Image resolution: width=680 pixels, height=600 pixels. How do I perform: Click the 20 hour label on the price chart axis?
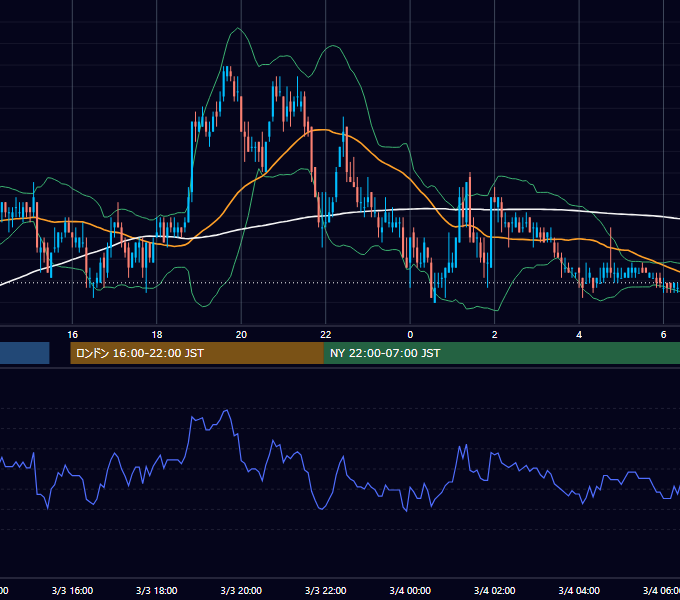pos(241,335)
